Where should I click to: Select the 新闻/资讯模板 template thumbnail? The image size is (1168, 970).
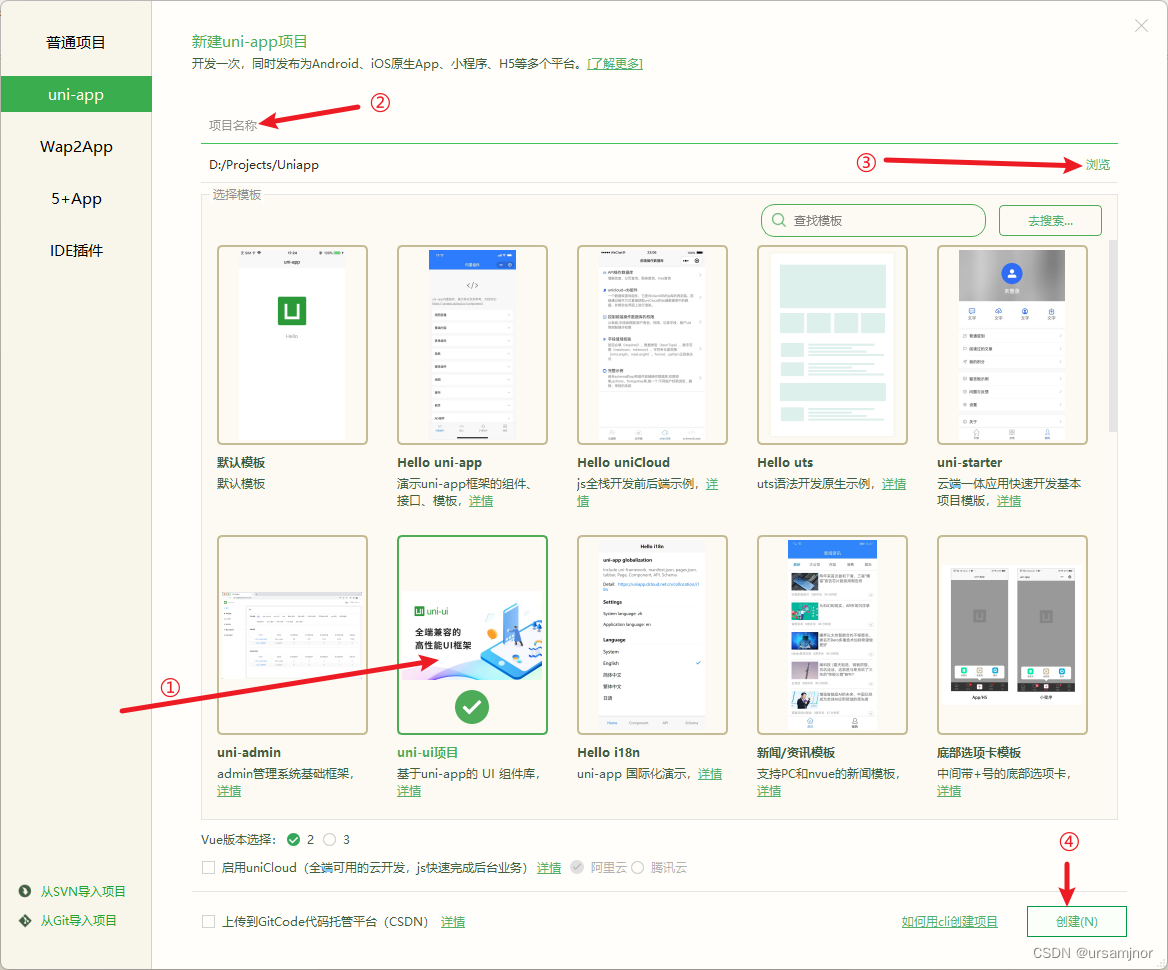coord(832,635)
